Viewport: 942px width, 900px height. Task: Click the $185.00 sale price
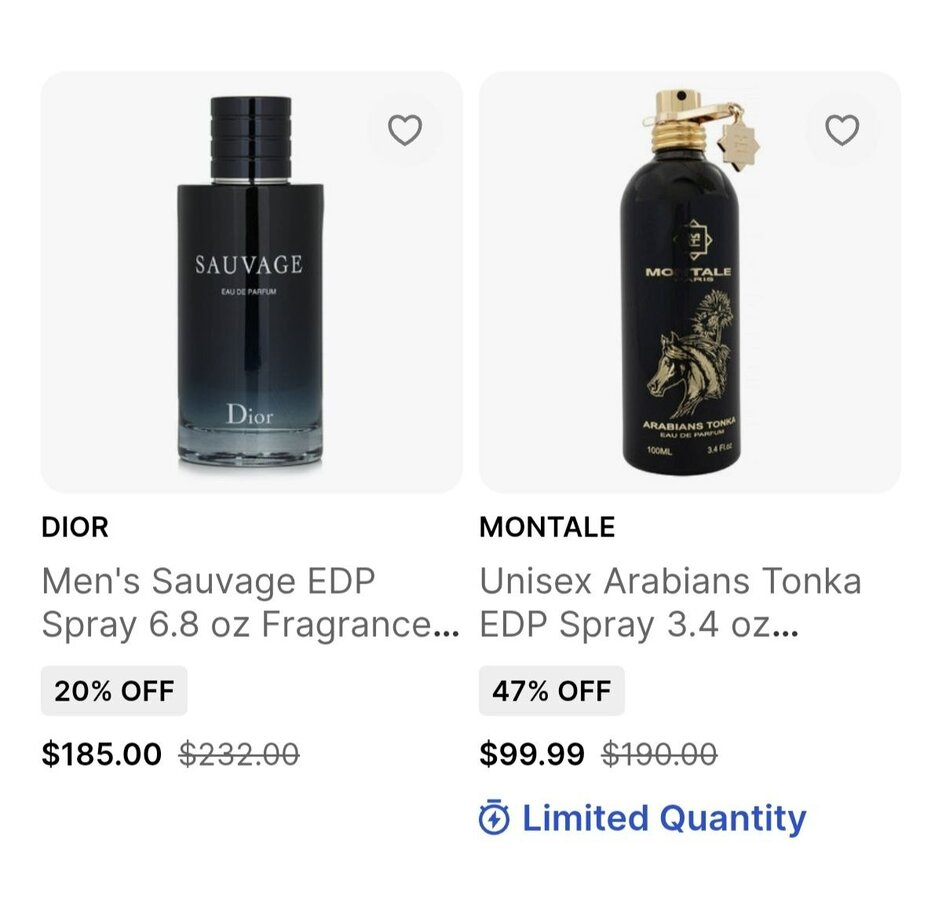point(101,754)
